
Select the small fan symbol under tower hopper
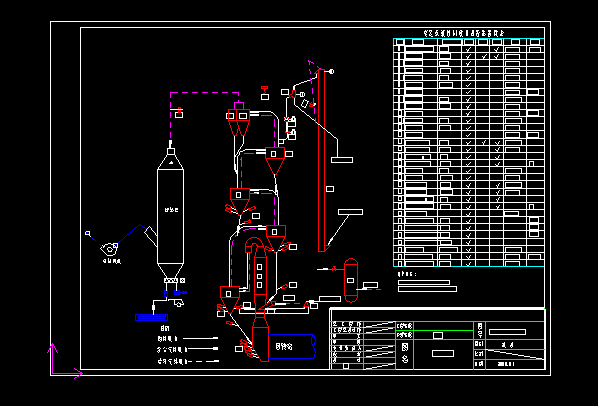pyautogui.click(x=178, y=303)
